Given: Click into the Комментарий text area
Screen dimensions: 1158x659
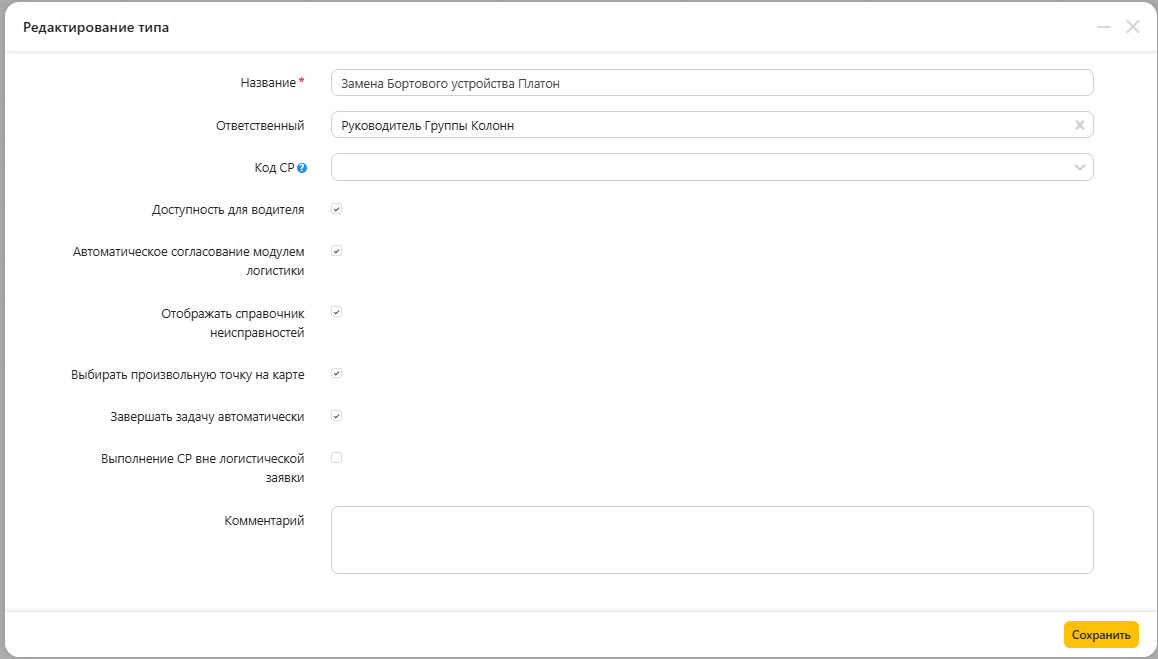Looking at the screenshot, I should [x=712, y=540].
